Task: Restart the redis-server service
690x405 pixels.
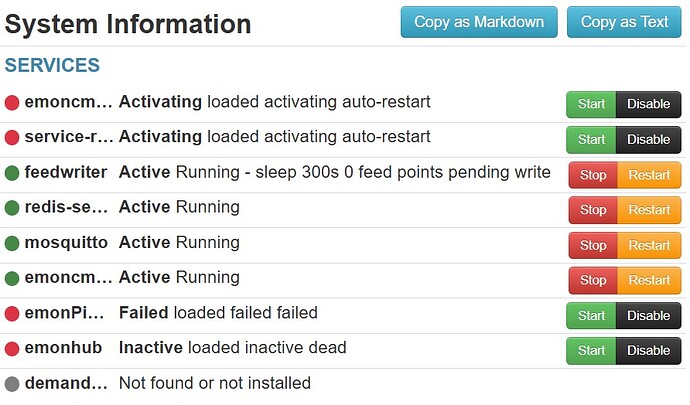Action: tap(649, 210)
